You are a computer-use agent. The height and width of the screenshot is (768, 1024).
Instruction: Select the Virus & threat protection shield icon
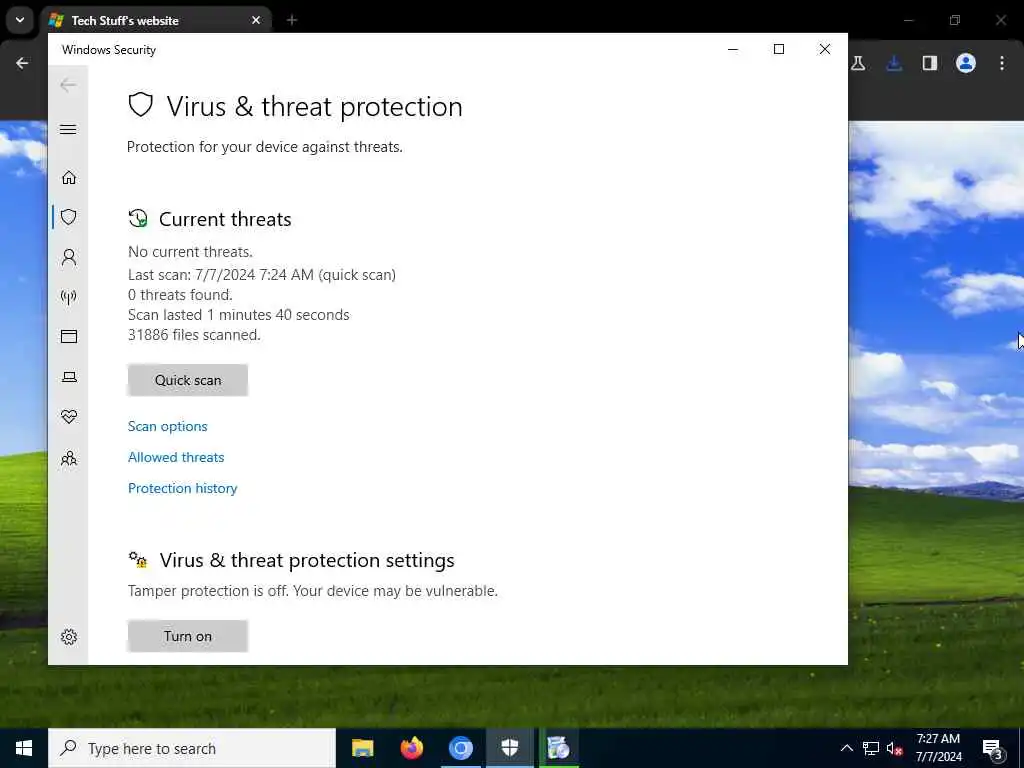(69, 217)
